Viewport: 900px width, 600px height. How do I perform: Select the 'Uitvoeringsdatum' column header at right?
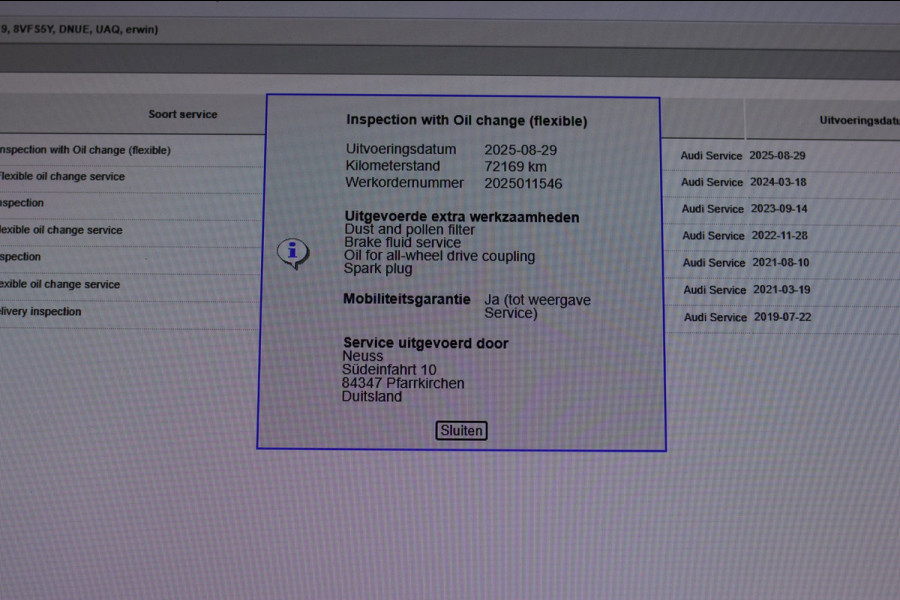(x=859, y=120)
